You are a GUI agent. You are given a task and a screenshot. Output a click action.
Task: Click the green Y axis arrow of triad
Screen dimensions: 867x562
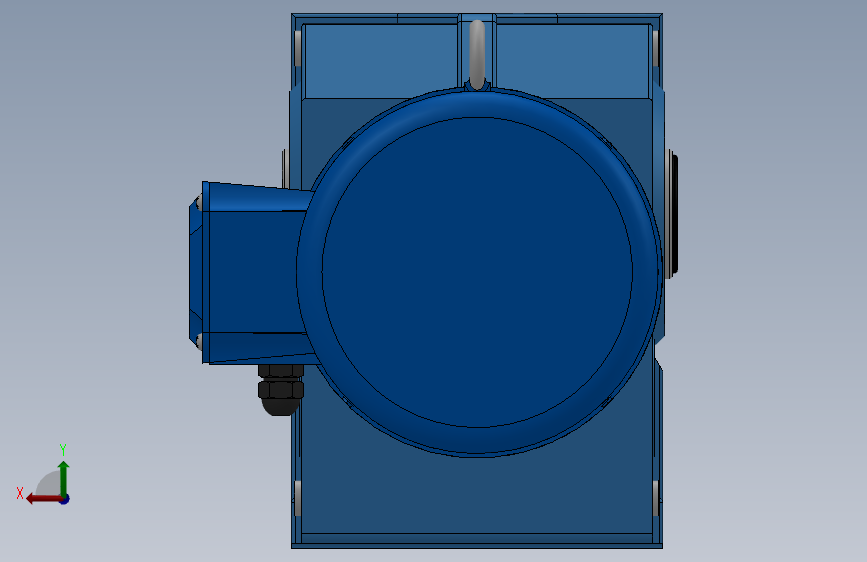(64, 478)
